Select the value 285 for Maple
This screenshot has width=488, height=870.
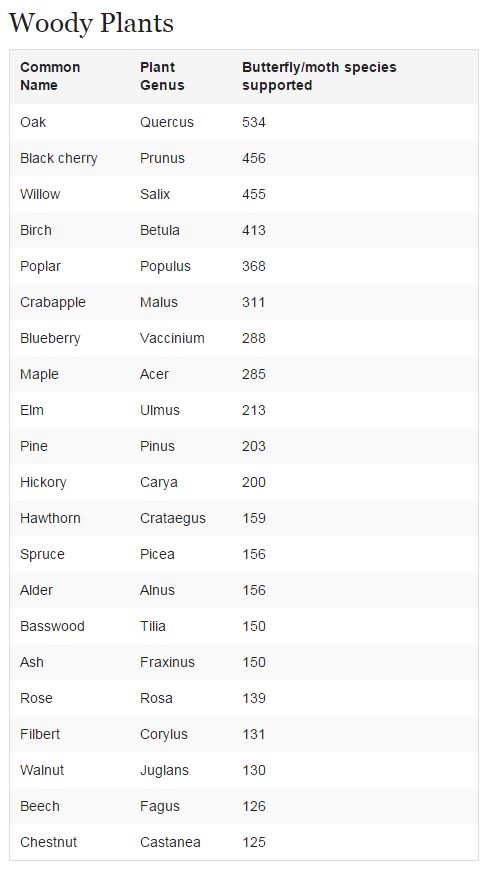click(x=254, y=374)
